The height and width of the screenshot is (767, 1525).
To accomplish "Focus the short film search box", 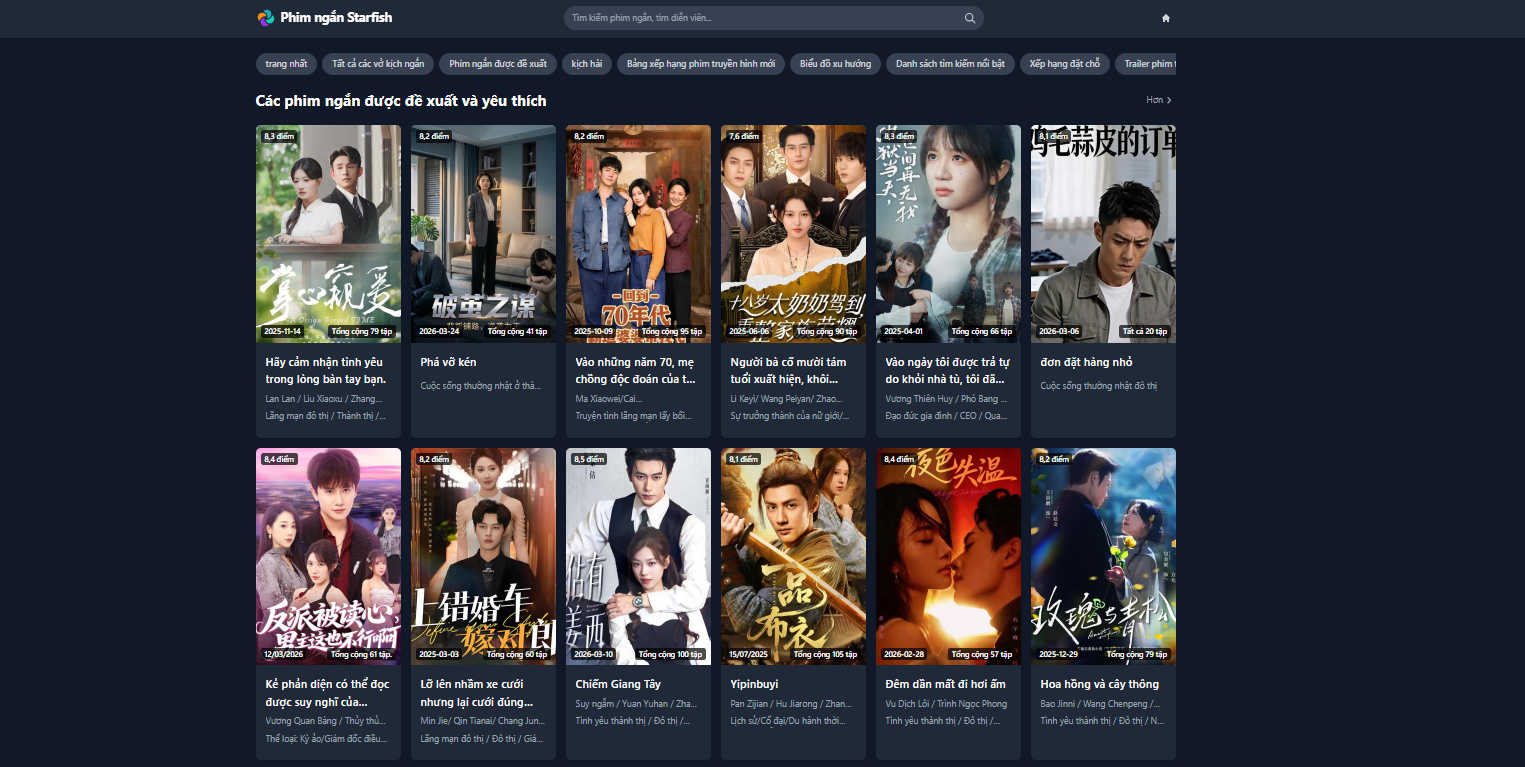I will tap(773, 18).
